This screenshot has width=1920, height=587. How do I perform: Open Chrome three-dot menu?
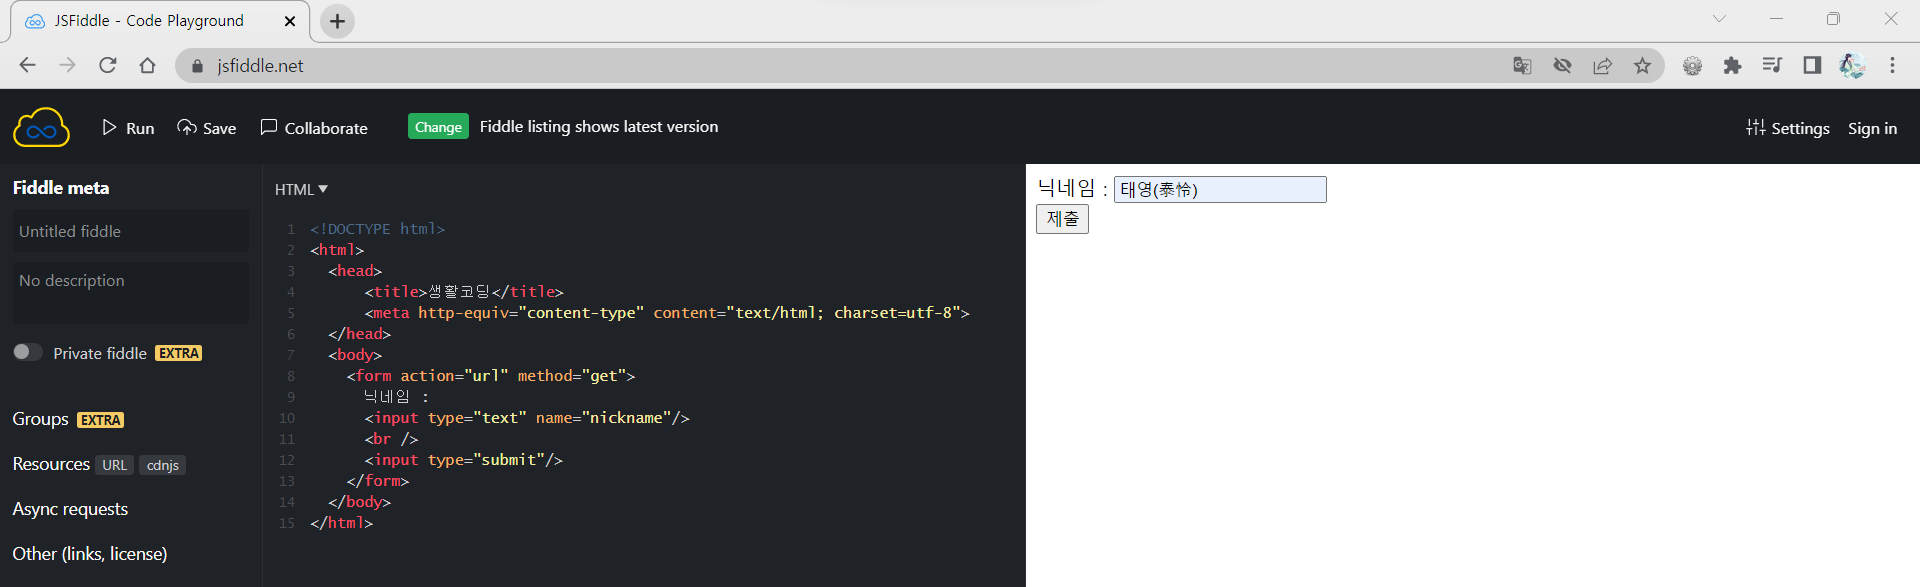point(1892,65)
